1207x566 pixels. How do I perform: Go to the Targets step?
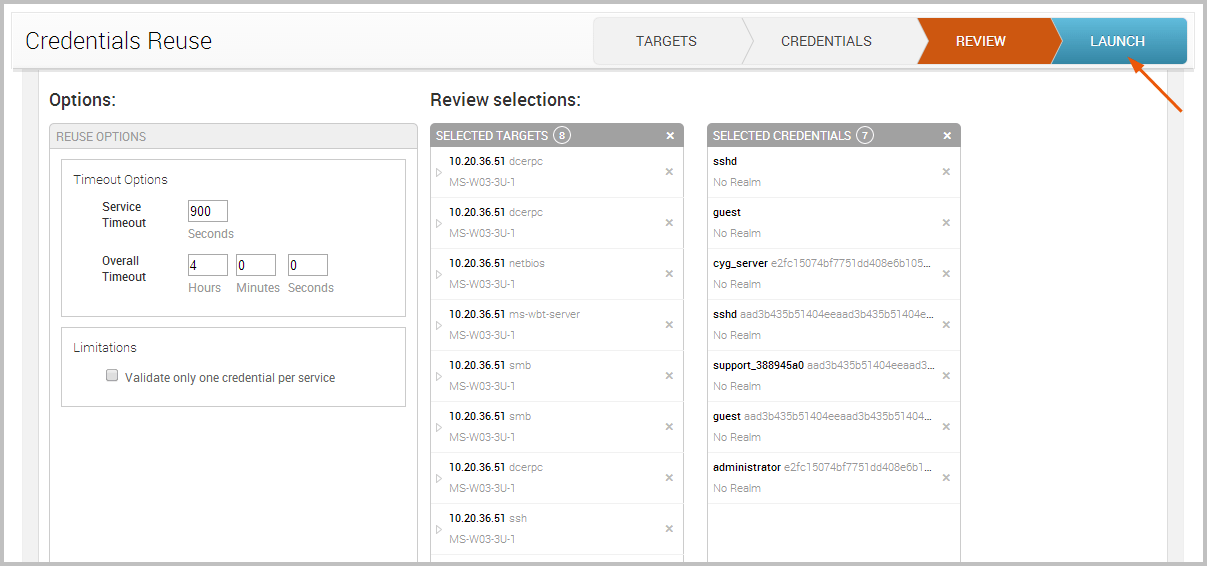666,42
